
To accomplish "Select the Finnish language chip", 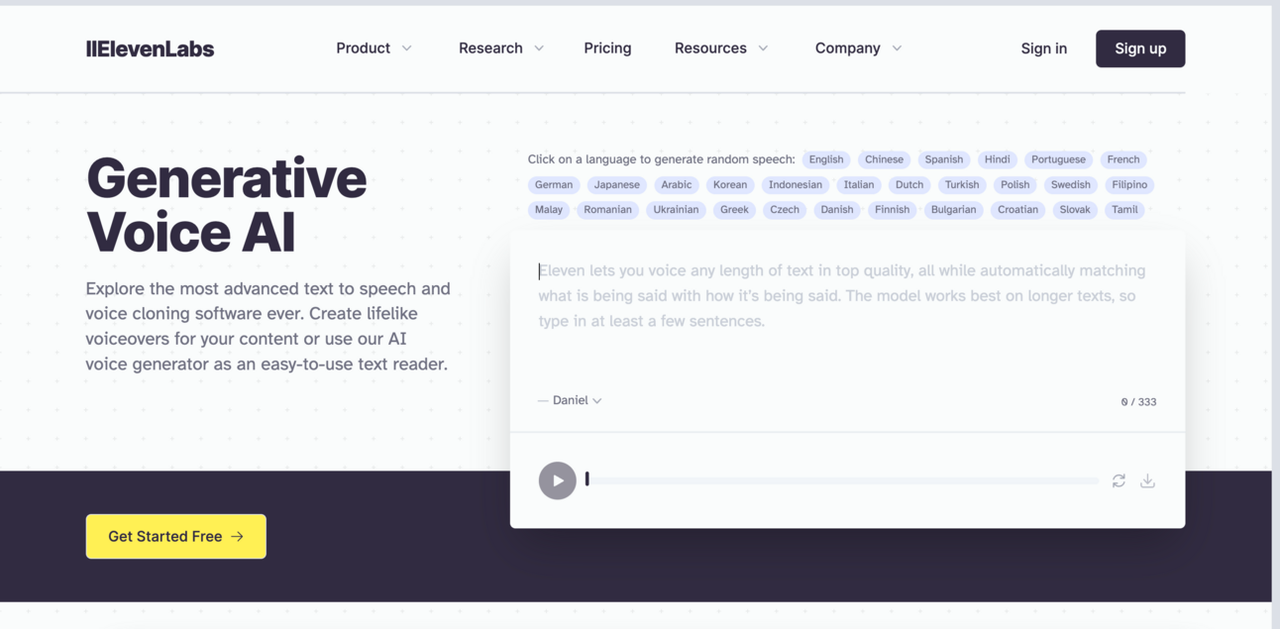I will (x=892, y=209).
